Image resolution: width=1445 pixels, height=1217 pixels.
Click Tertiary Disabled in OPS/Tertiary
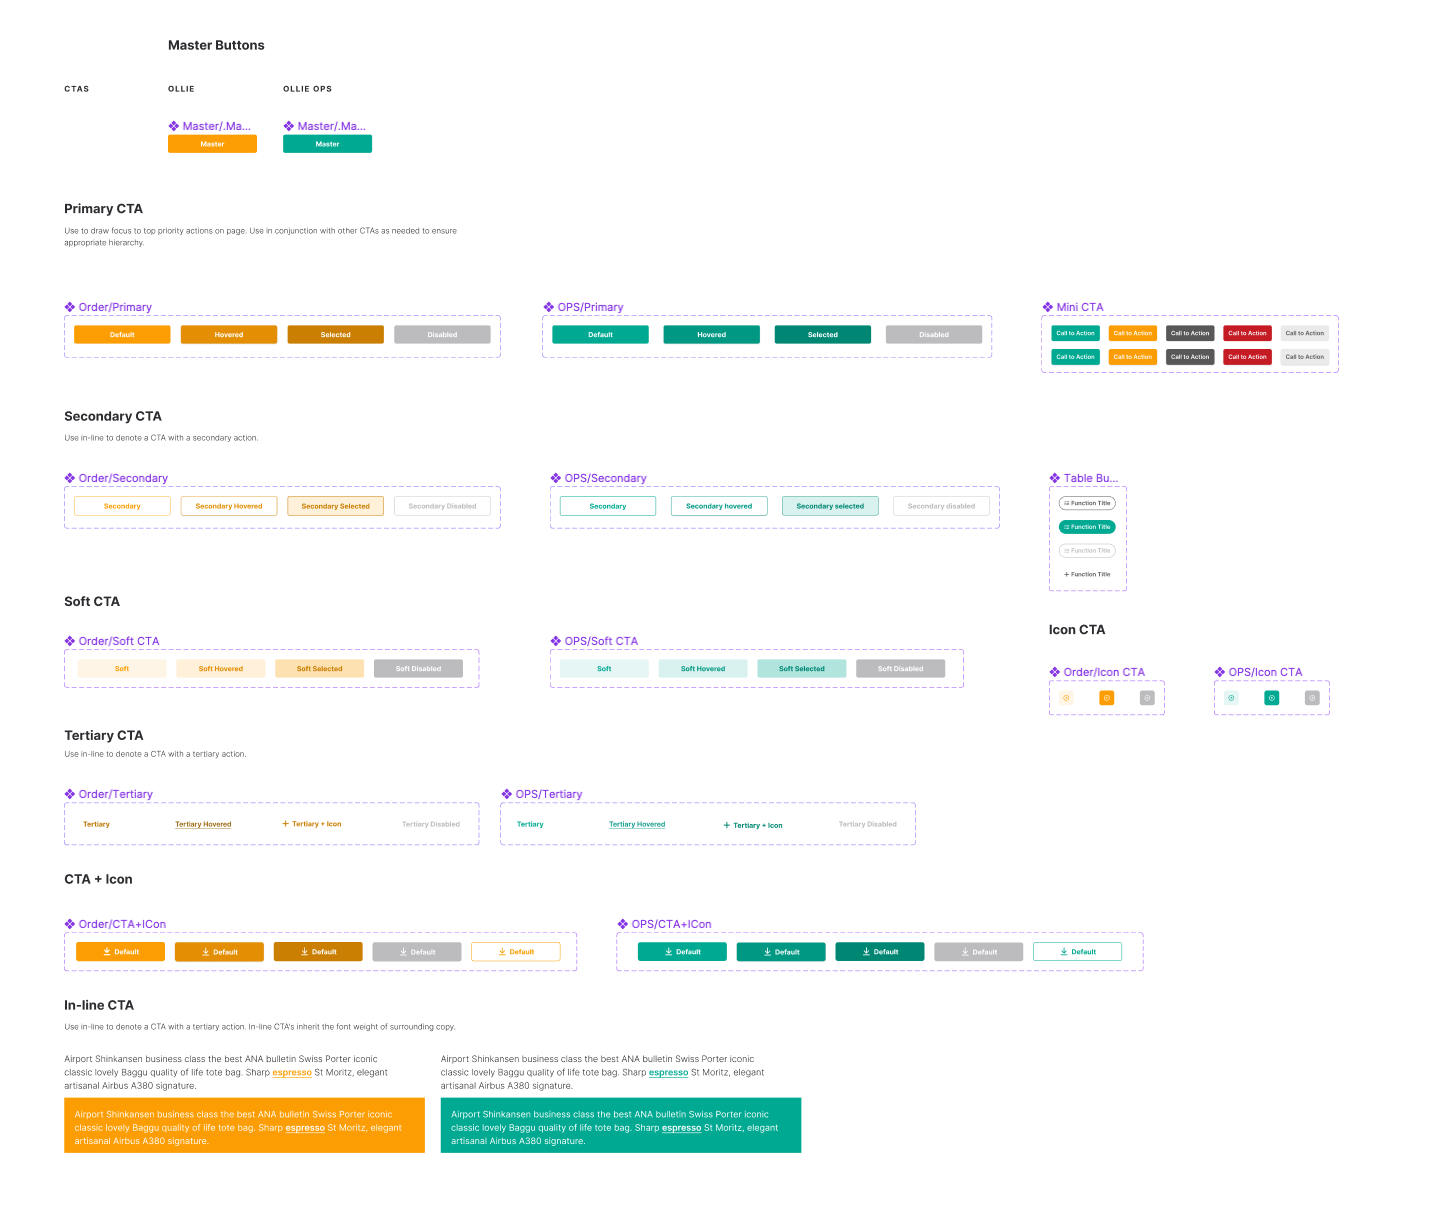[x=868, y=824]
